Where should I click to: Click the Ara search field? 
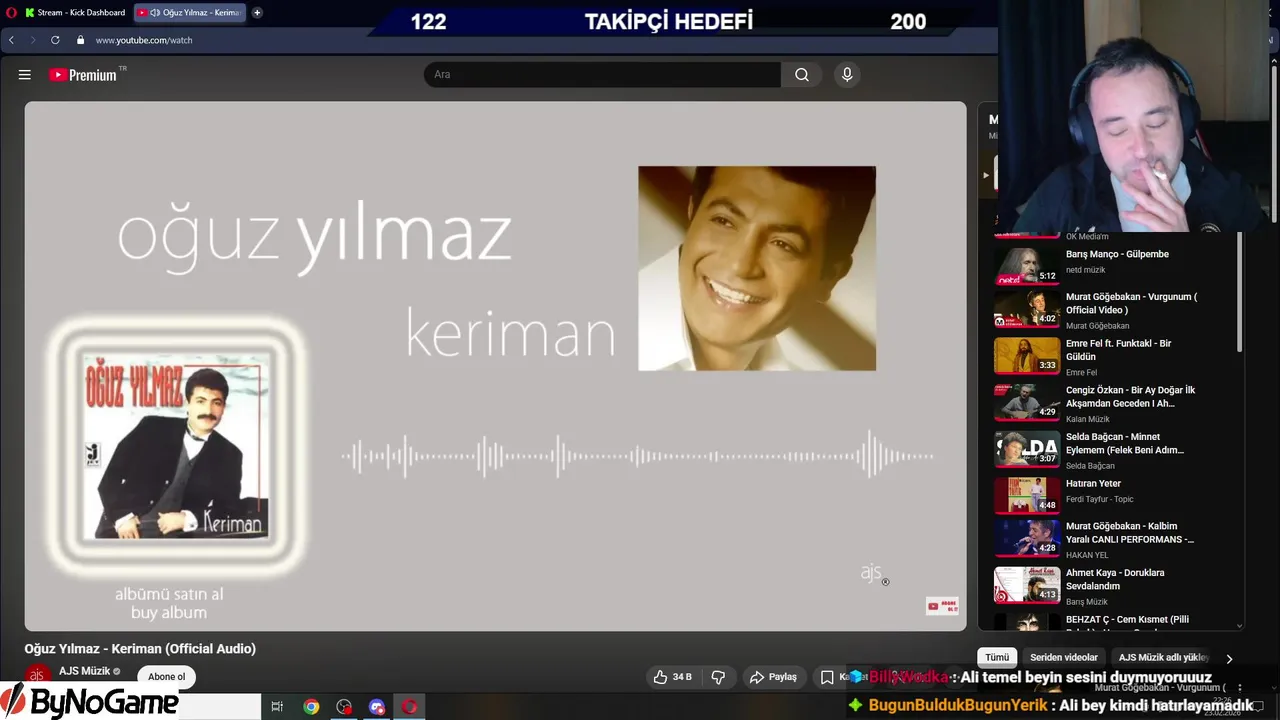tap(602, 75)
